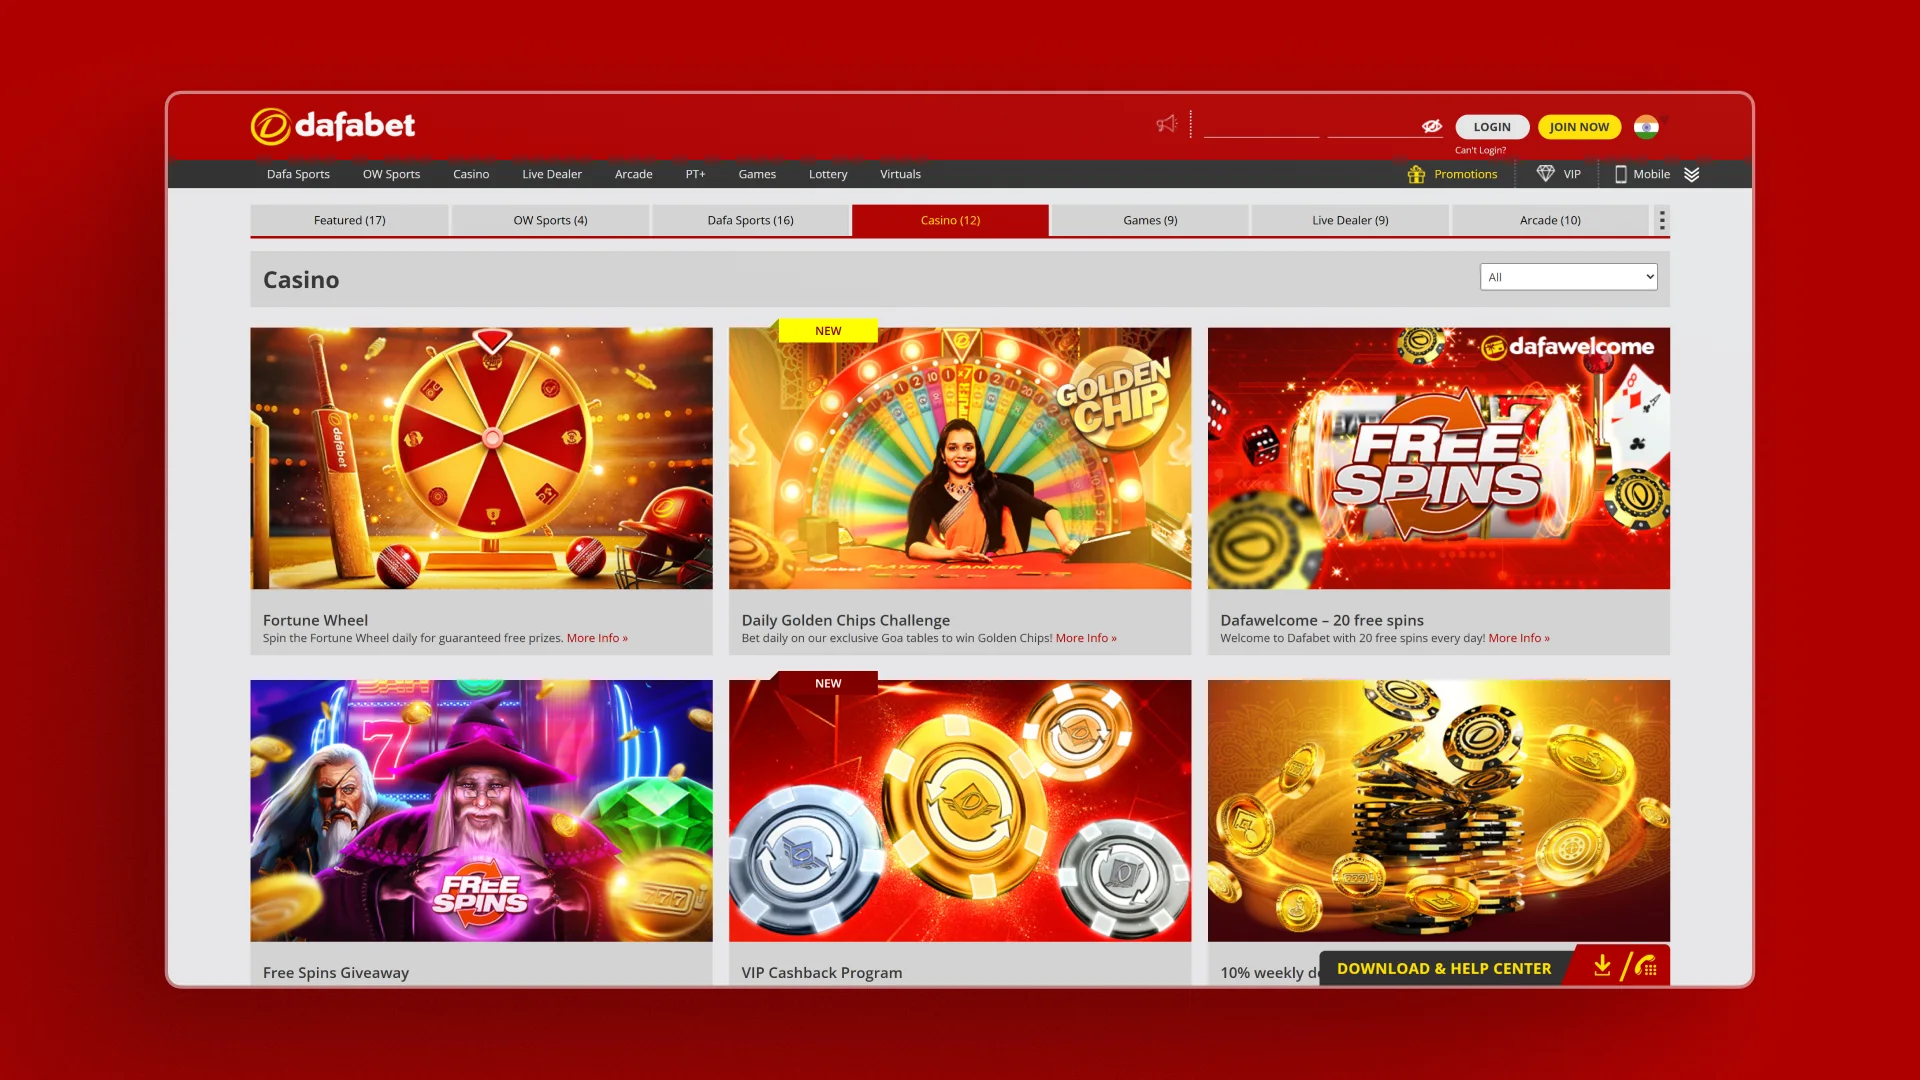Open the All filter dropdown

pos(1568,277)
